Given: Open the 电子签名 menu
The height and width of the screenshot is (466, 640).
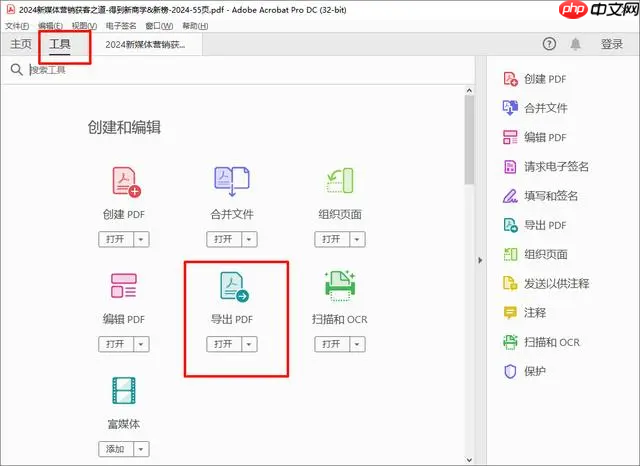Looking at the screenshot, I should pos(121,26).
